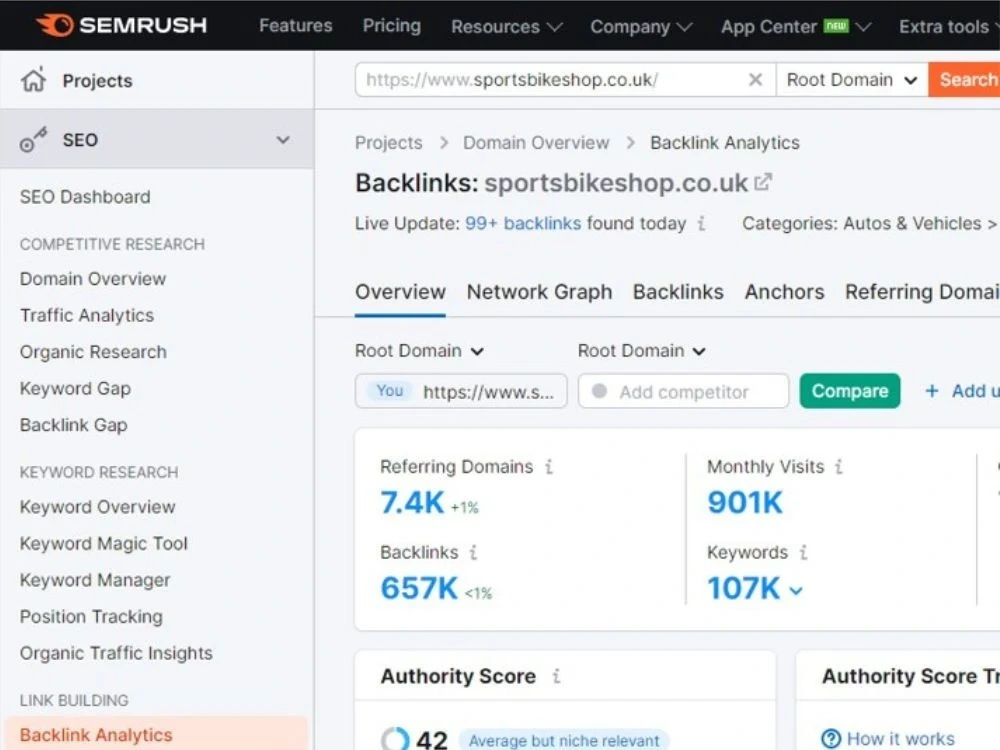Click the NEW badge on App Center

coord(836,26)
